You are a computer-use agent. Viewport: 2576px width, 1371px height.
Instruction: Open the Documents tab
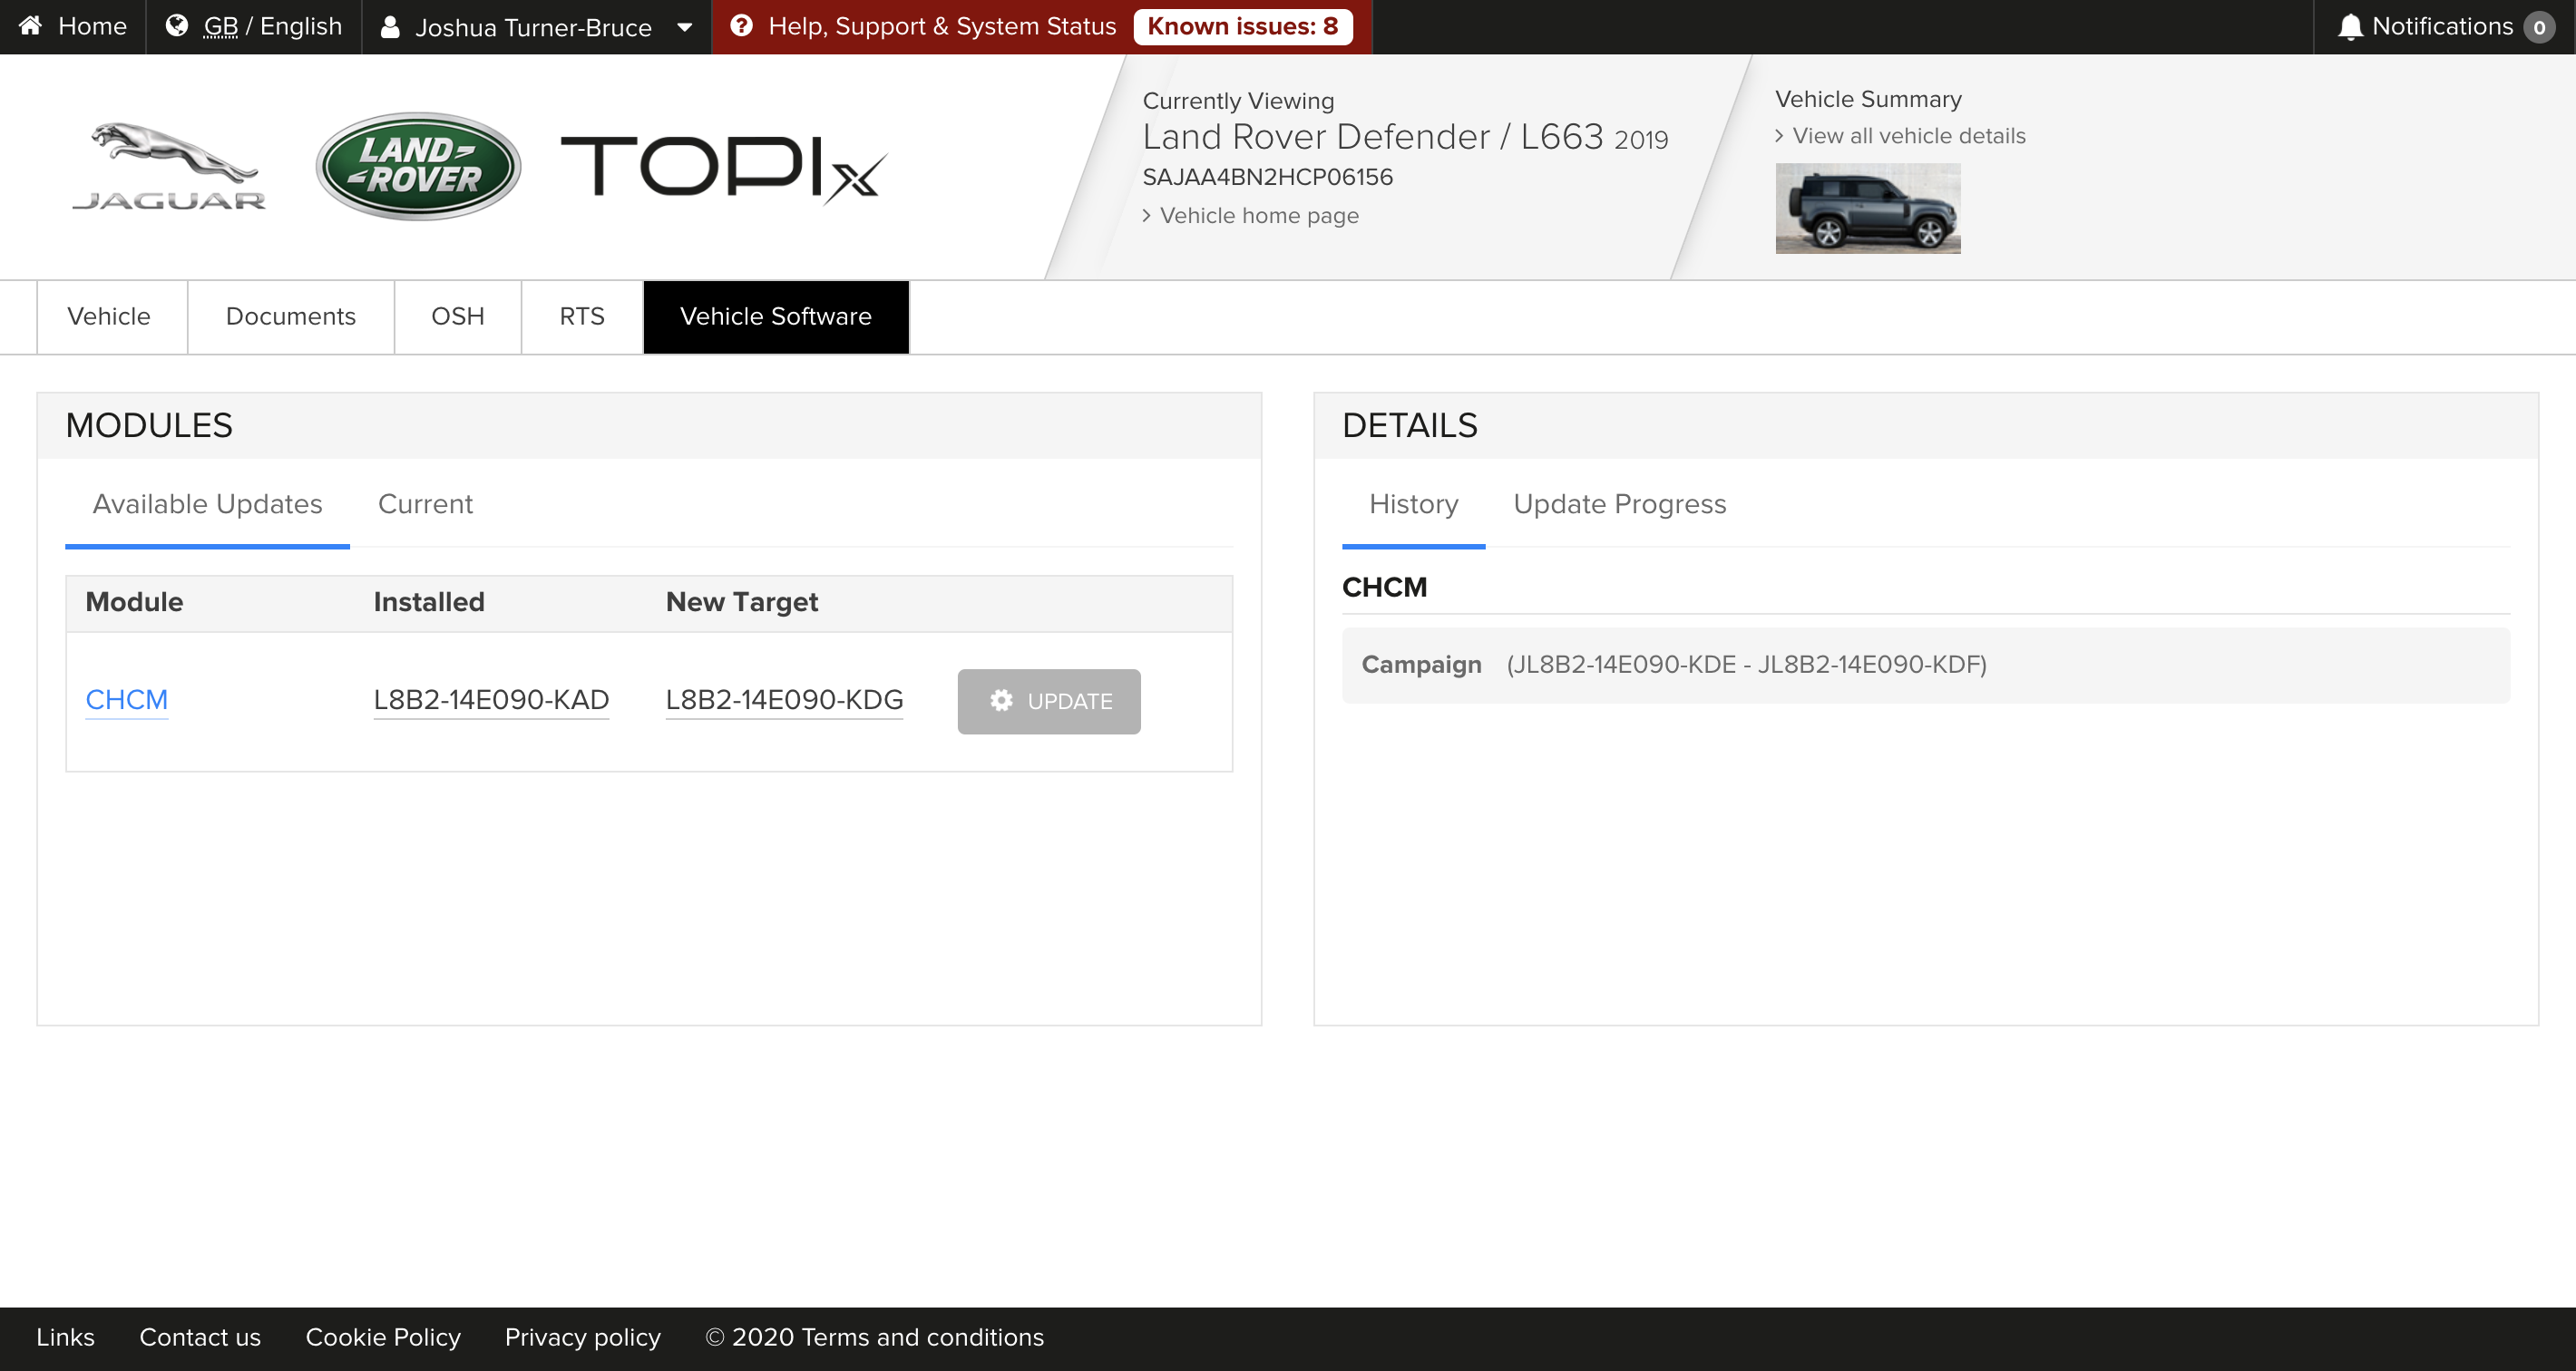click(291, 317)
